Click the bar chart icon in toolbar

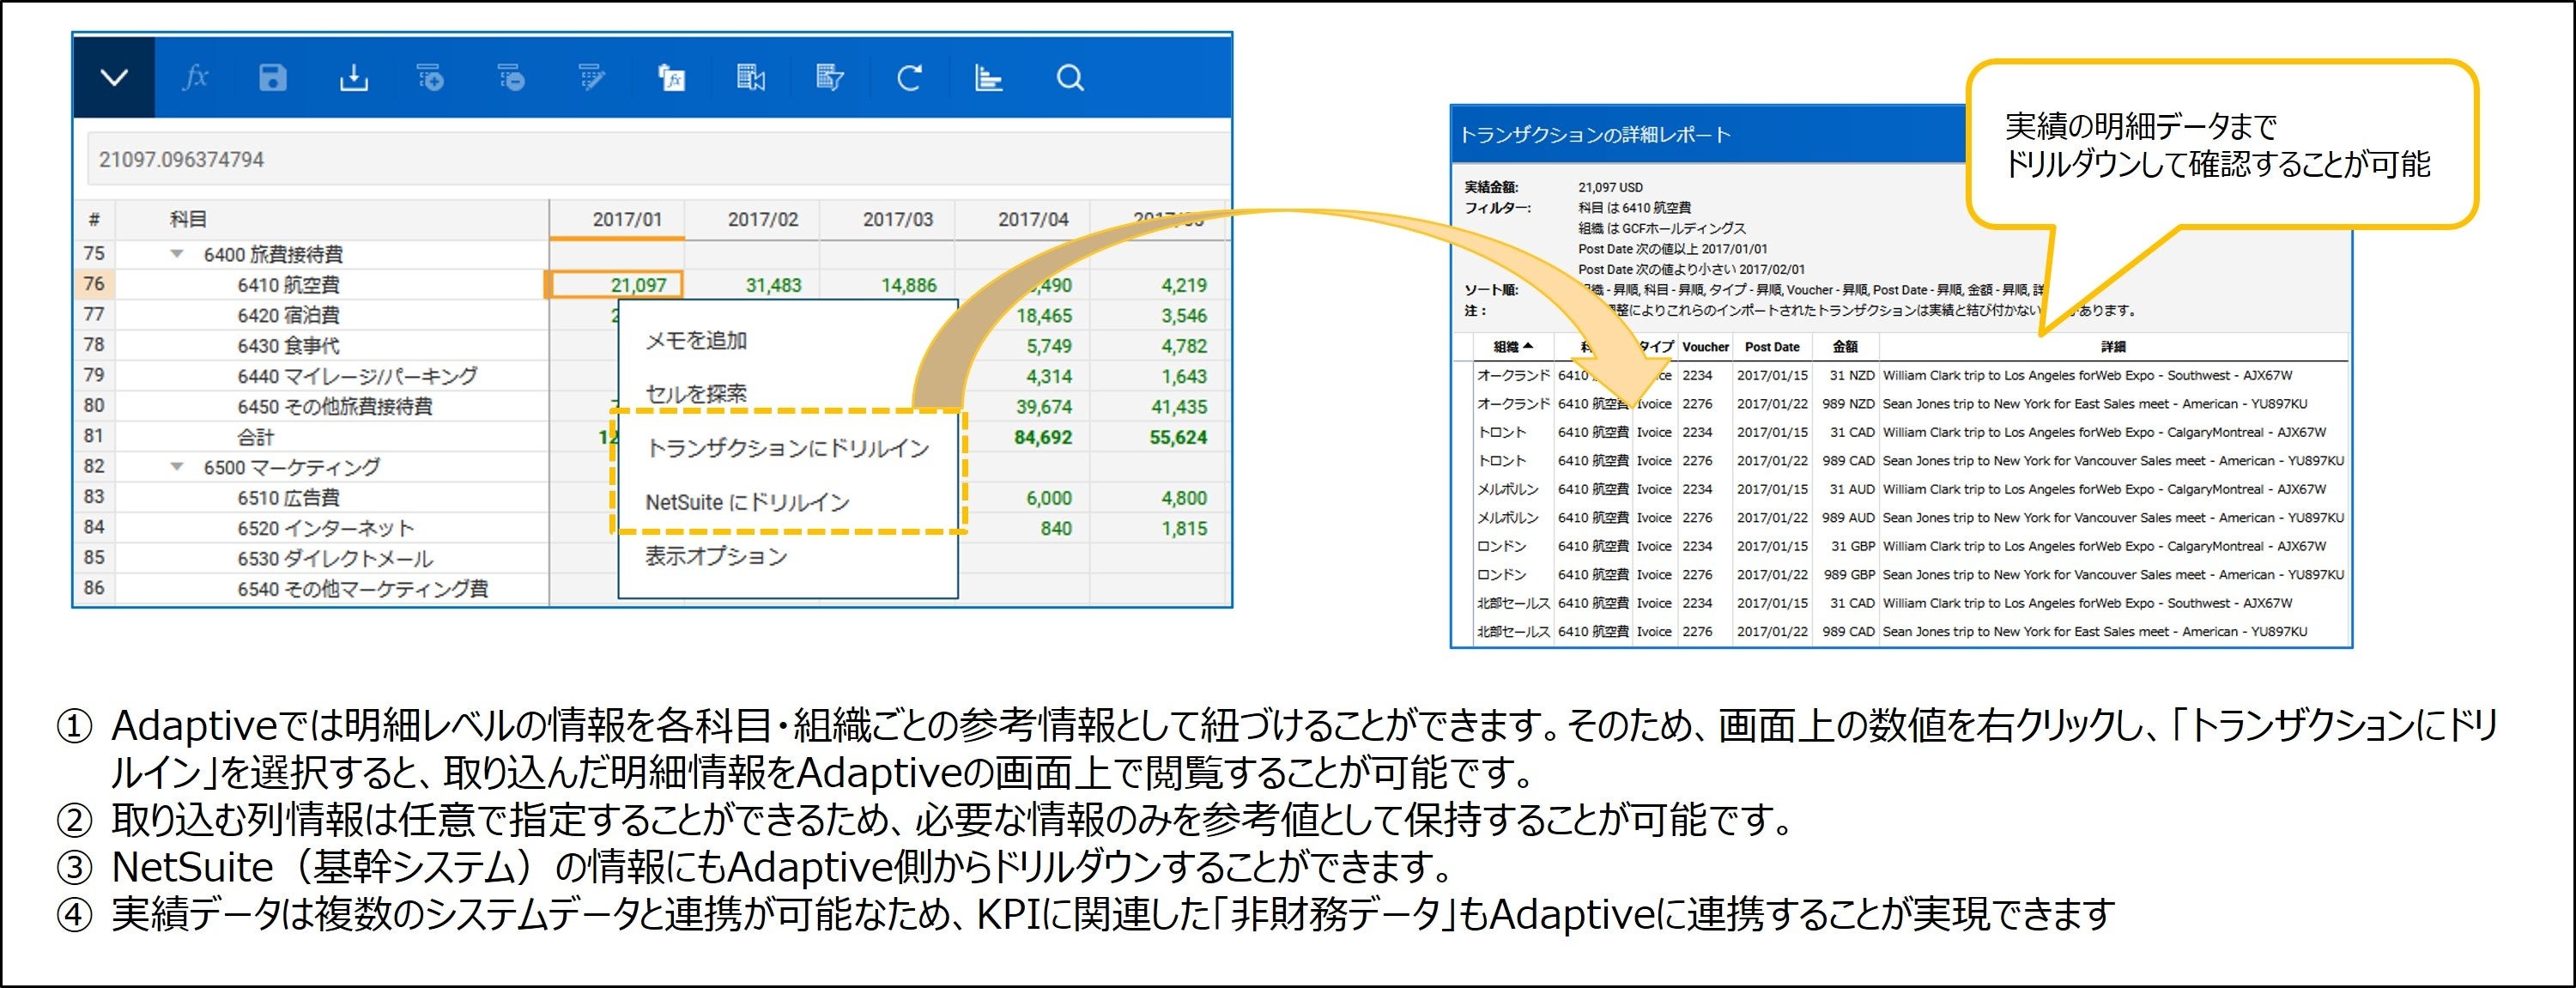pyautogui.click(x=988, y=78)
